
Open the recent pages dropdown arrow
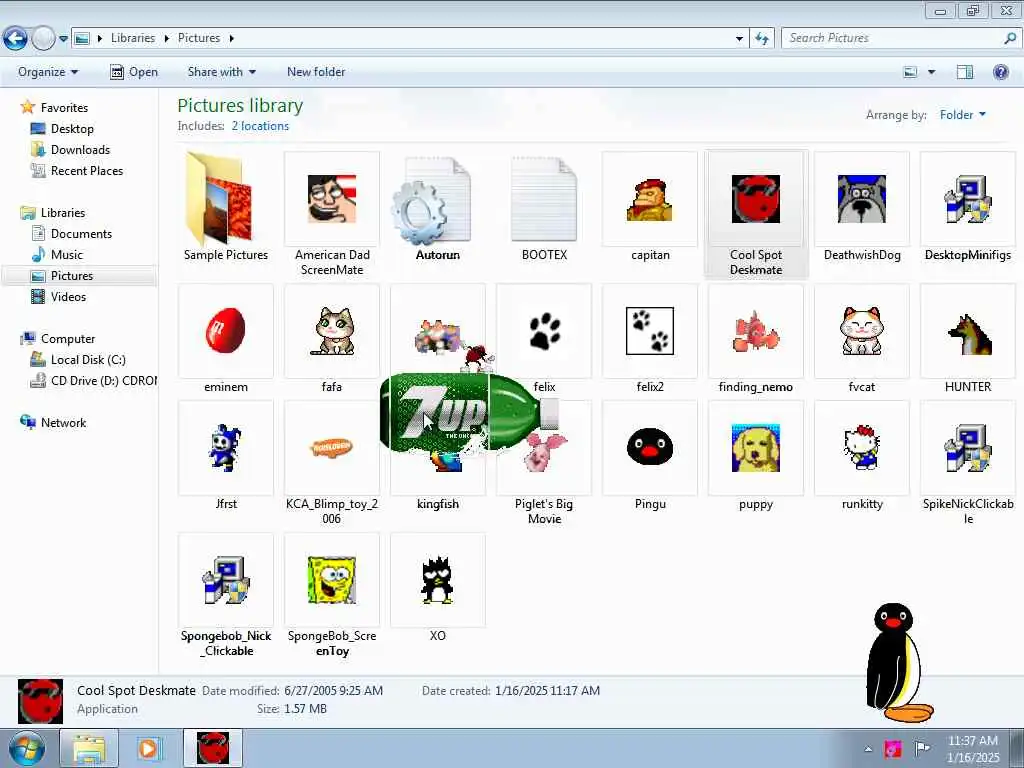[x=63, y=39]
